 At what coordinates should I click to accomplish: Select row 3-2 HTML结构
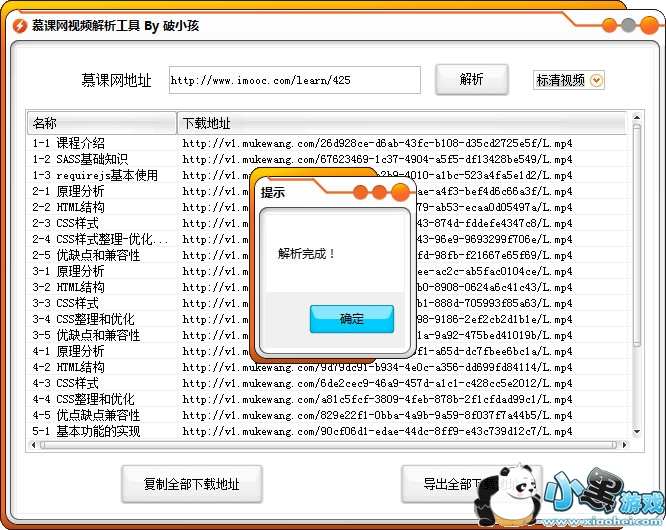click(x=327, y=287)
